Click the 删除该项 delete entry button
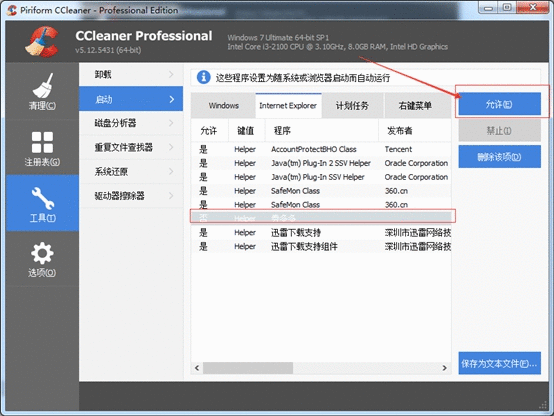Screen dimensions: 554x416 [x=500, y=157]
